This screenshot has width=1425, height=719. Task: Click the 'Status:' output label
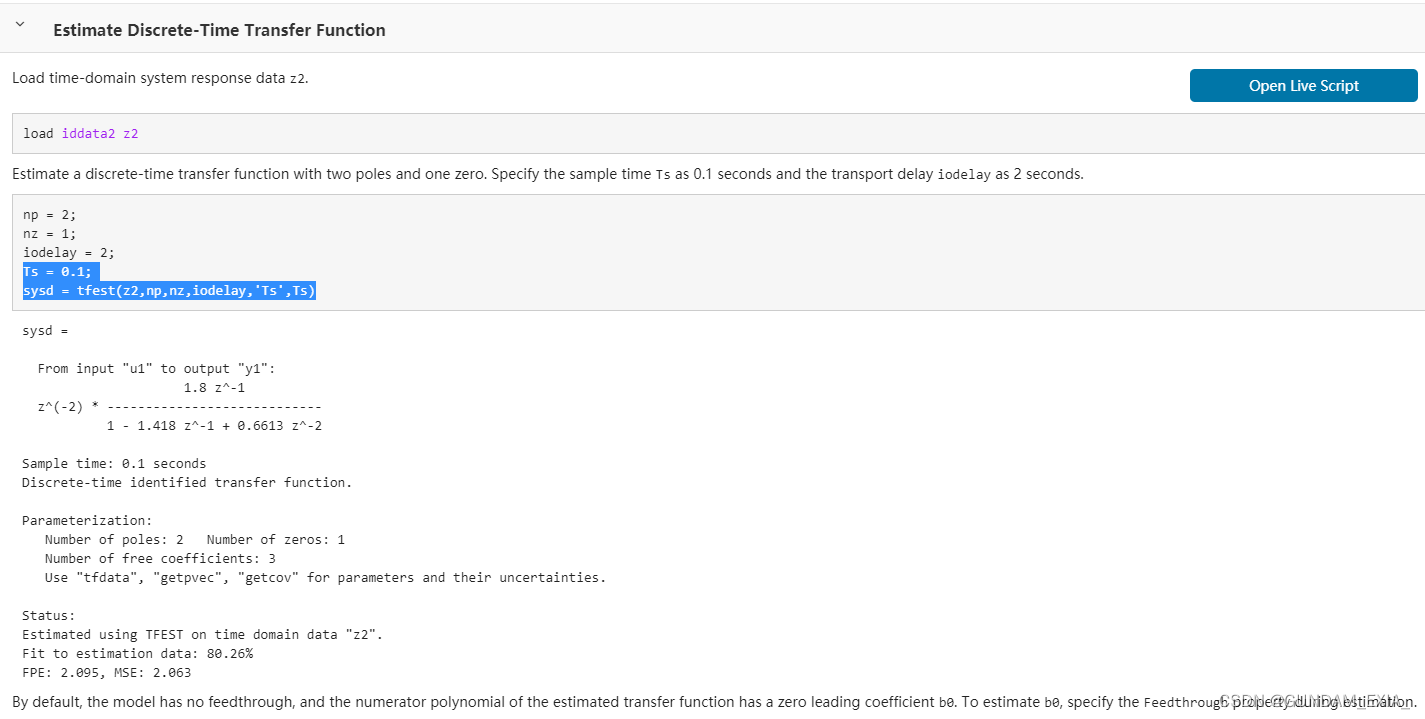(49, 616)
